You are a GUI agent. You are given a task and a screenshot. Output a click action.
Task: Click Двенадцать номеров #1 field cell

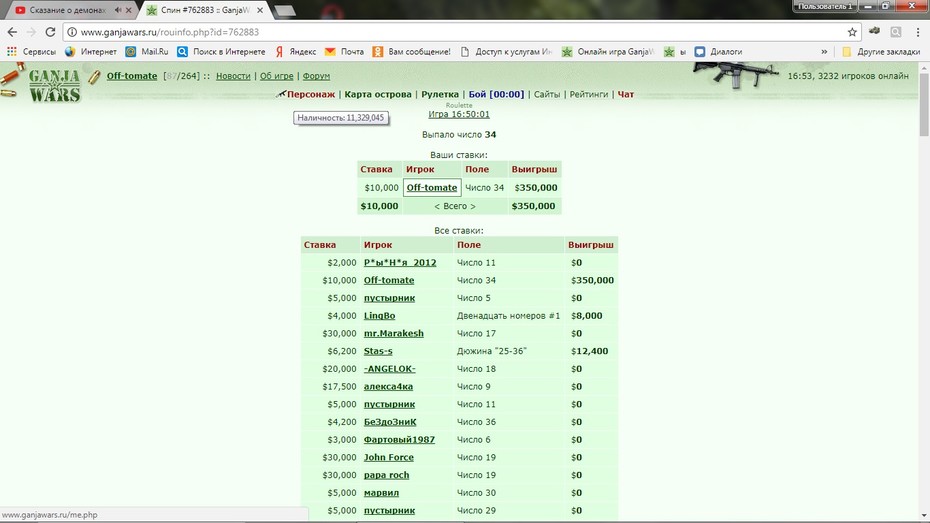click(x=508, y=316)
